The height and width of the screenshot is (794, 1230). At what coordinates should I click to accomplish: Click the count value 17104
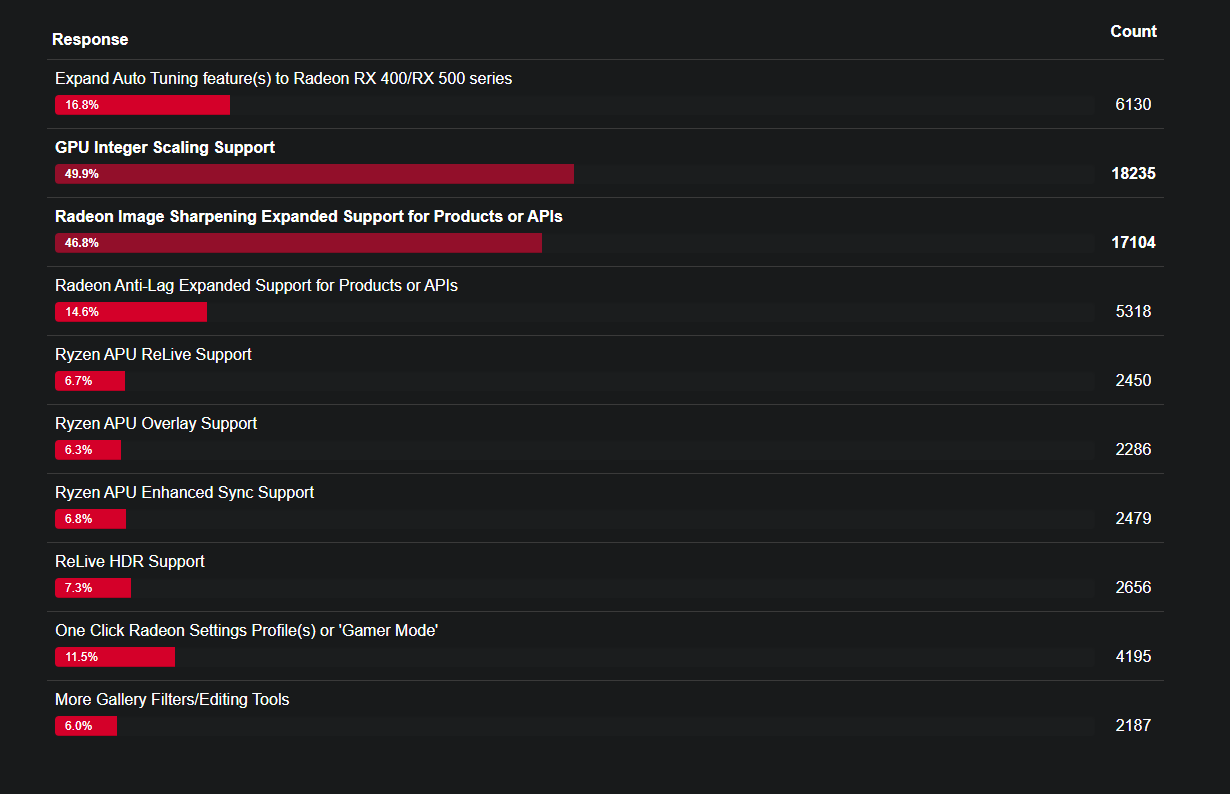[1133, 242]
